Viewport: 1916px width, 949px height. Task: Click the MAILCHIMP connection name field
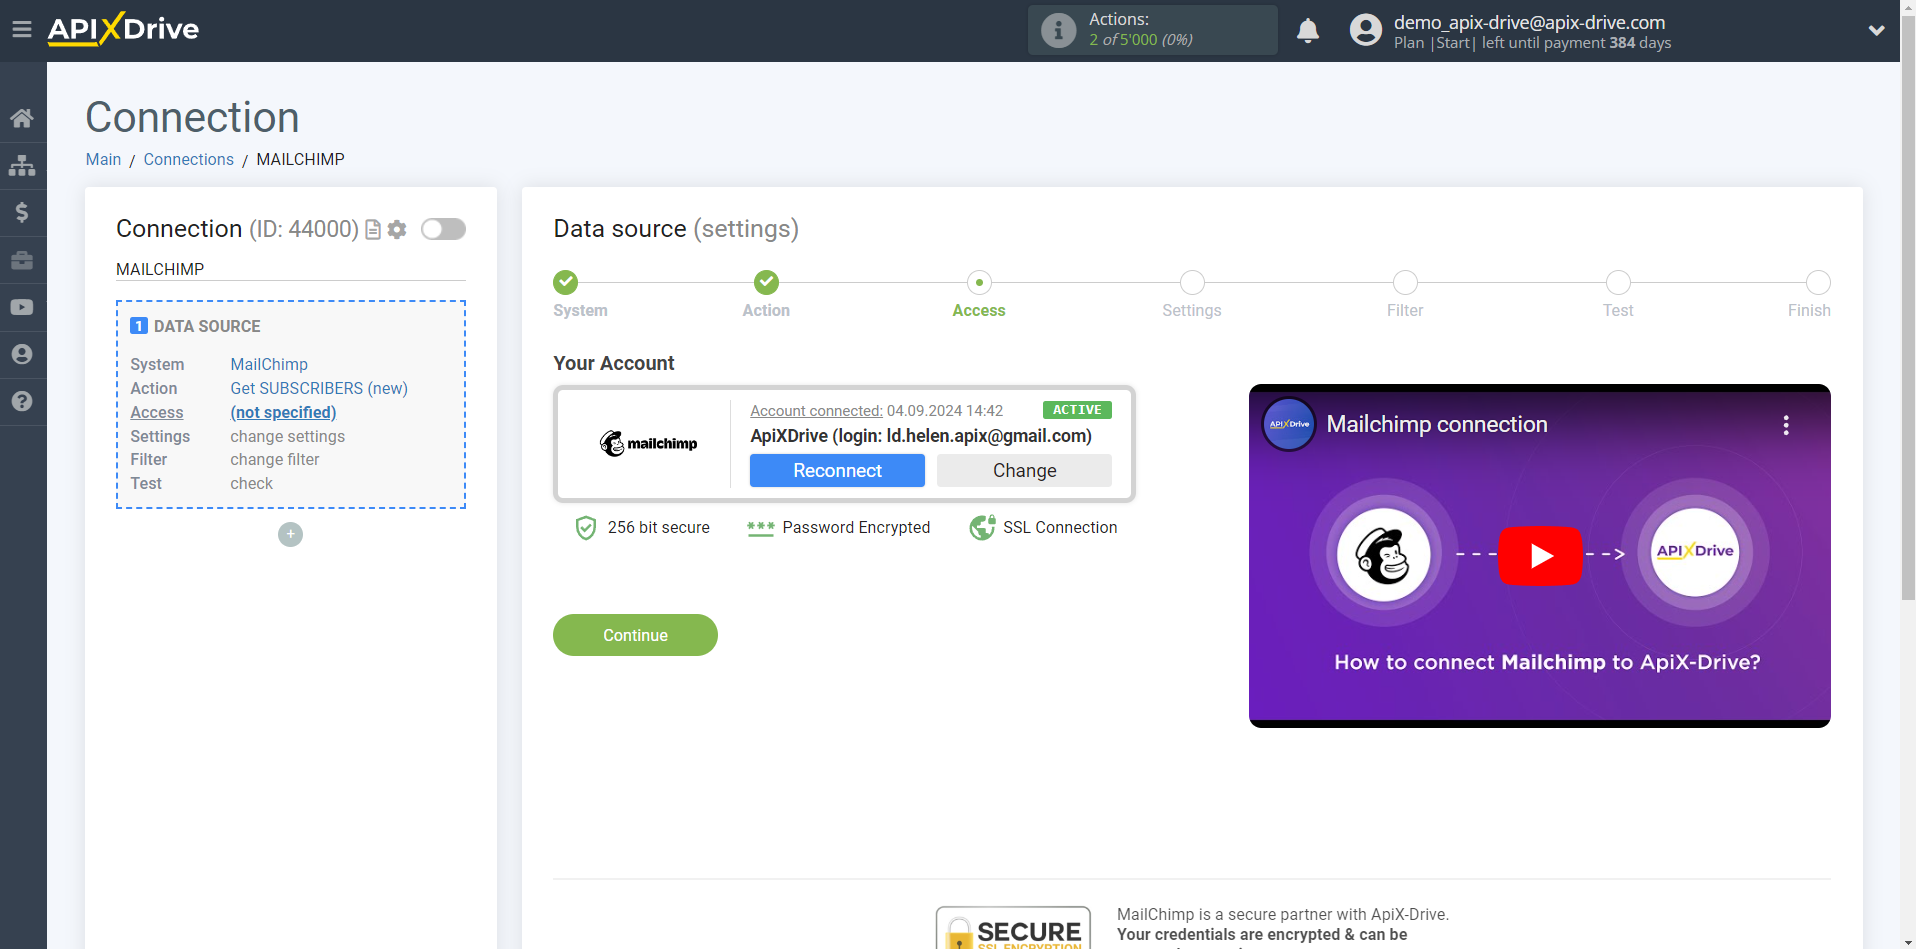[291, 269]
